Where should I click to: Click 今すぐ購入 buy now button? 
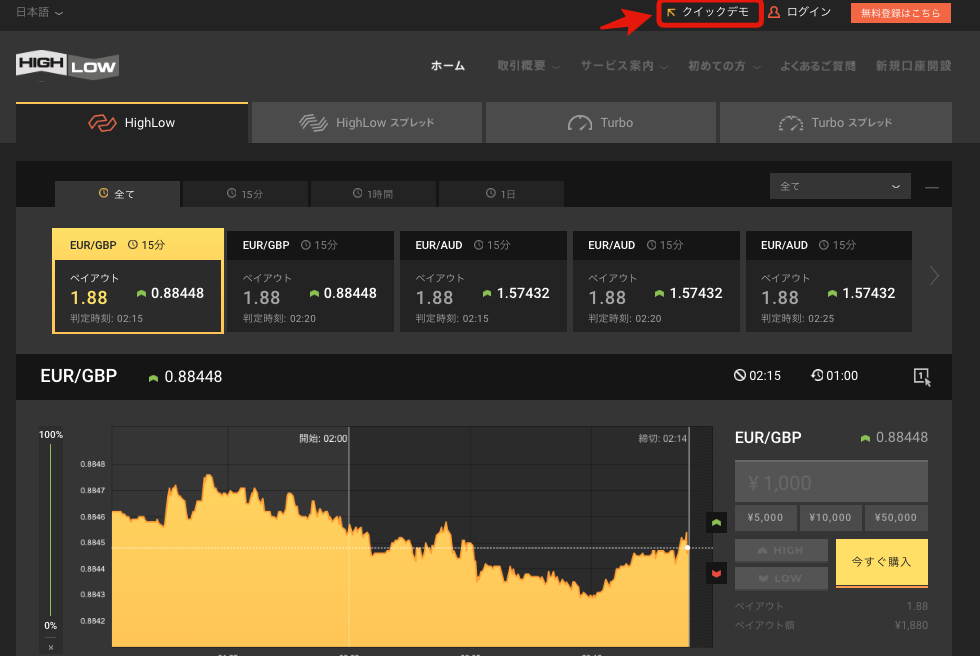pyautogui.click(x=881, y=562)
